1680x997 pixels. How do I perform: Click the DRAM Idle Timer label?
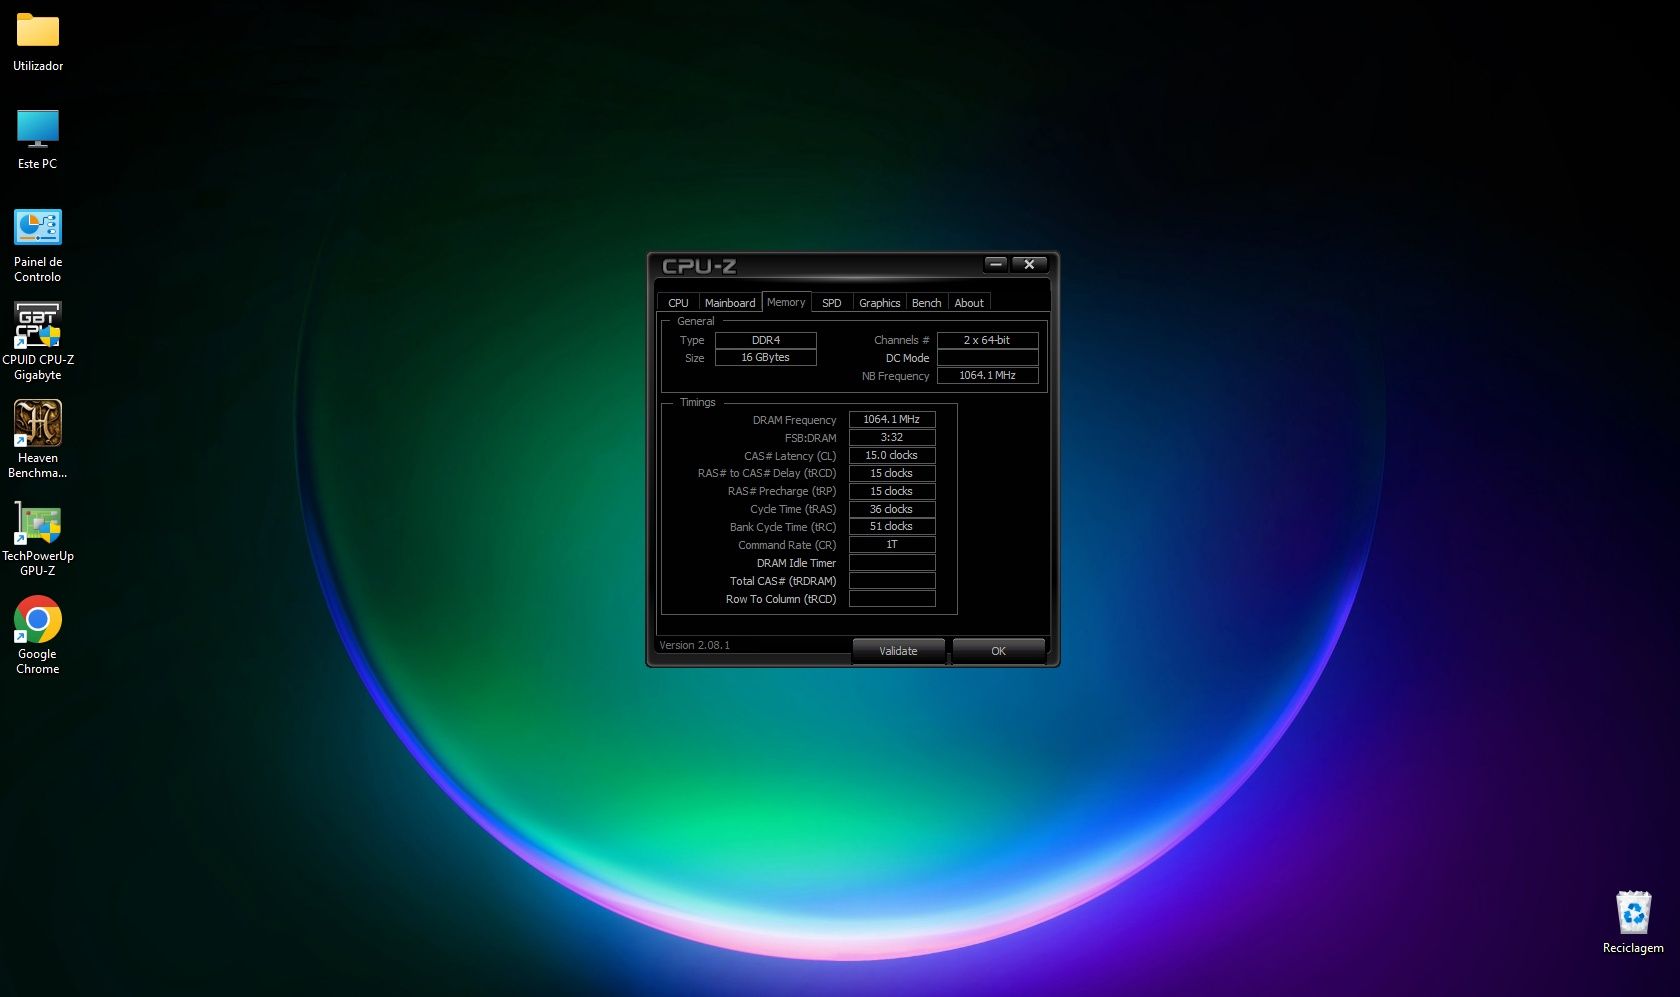(x=796, y=563)
